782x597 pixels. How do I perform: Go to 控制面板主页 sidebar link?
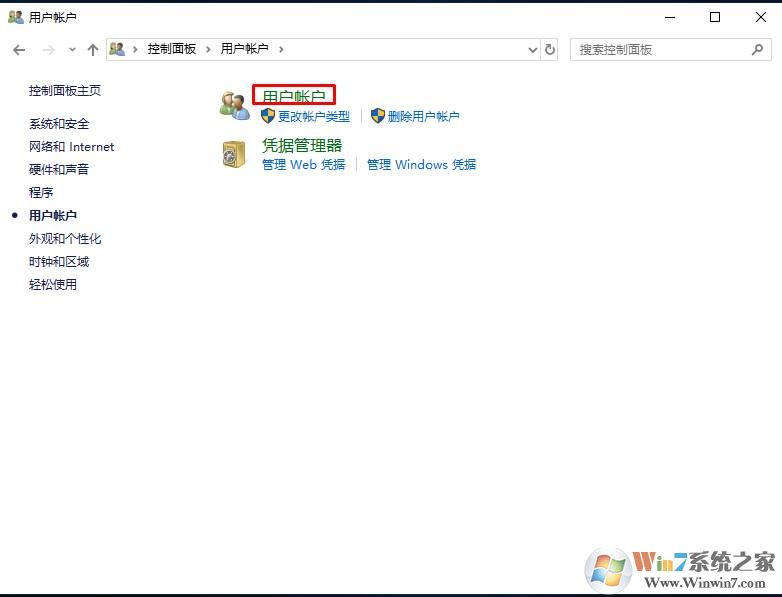click(65, 90)
